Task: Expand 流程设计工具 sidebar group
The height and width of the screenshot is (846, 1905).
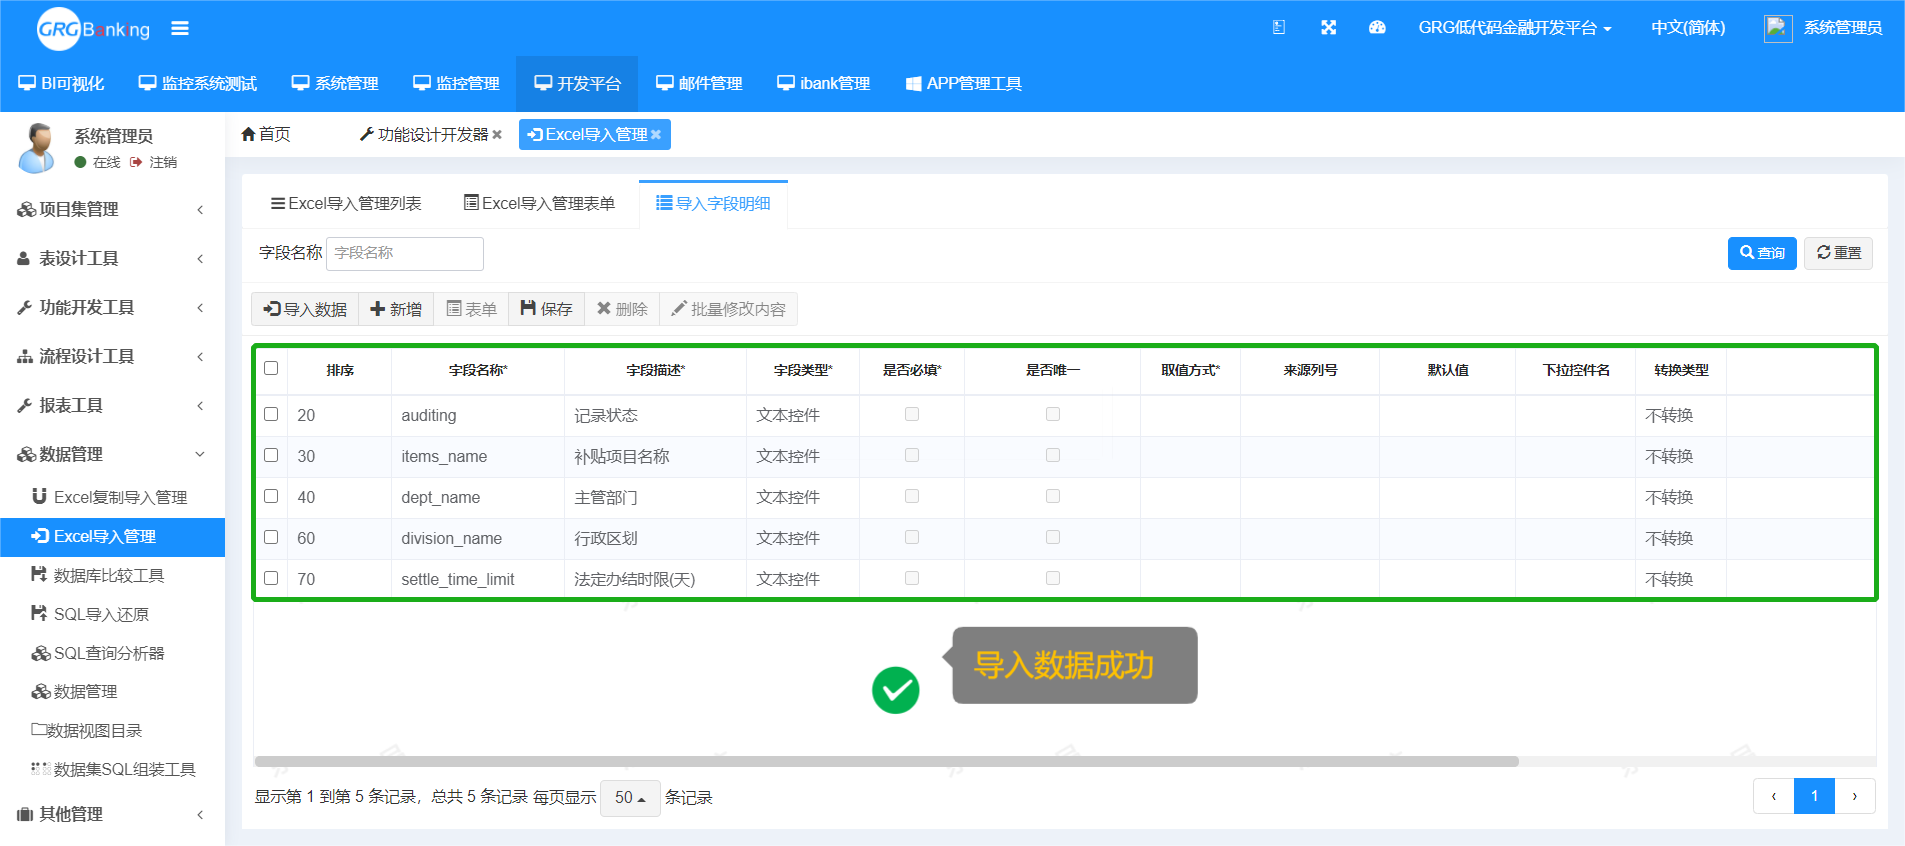Action: coord(112,356)
